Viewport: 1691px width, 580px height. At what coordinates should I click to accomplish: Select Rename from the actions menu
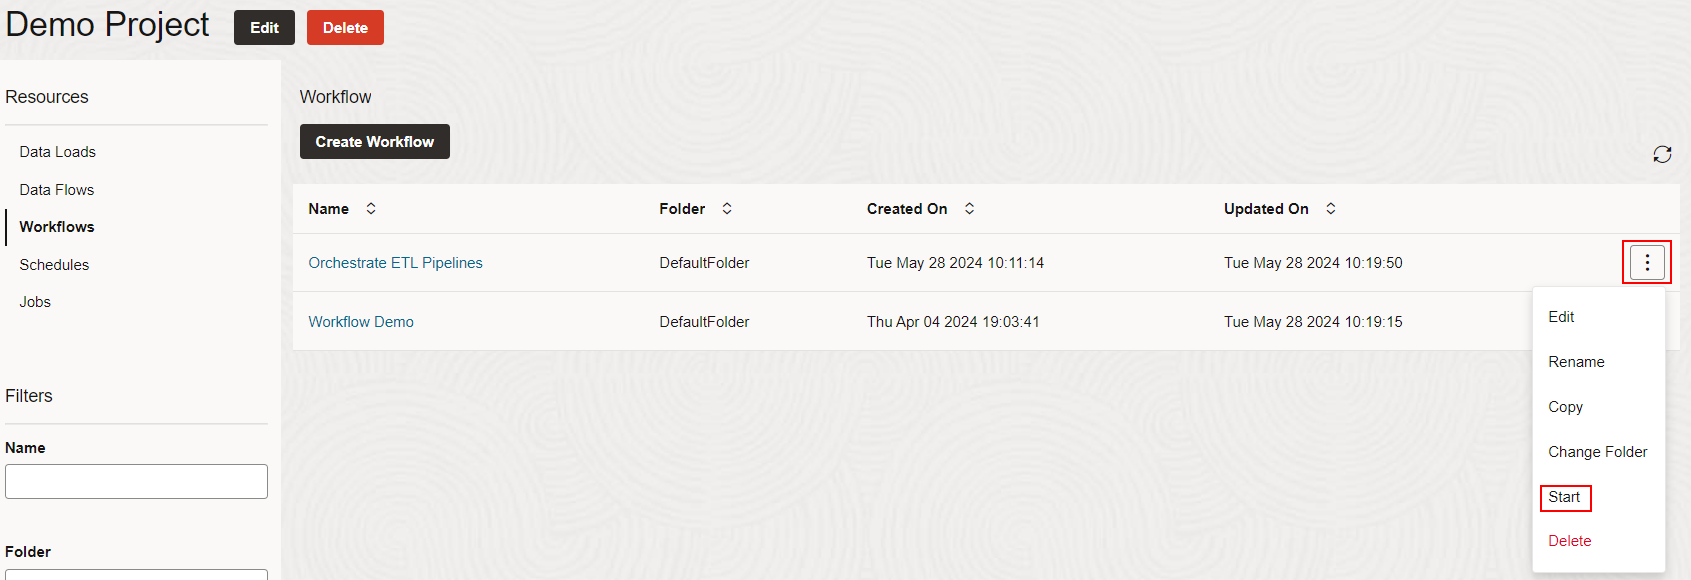tap(1576, 362)
